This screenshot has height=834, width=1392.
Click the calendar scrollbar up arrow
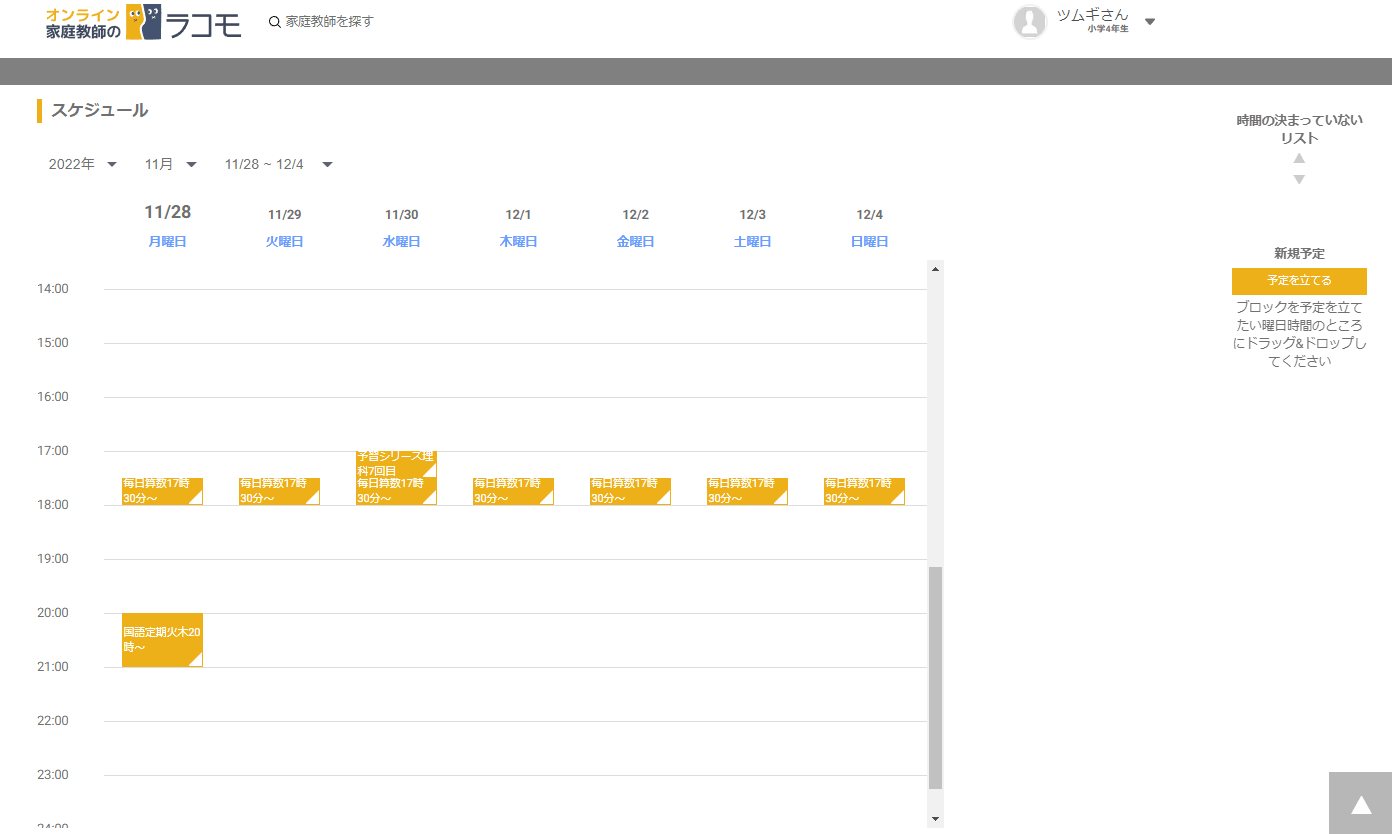pos(936,268)
